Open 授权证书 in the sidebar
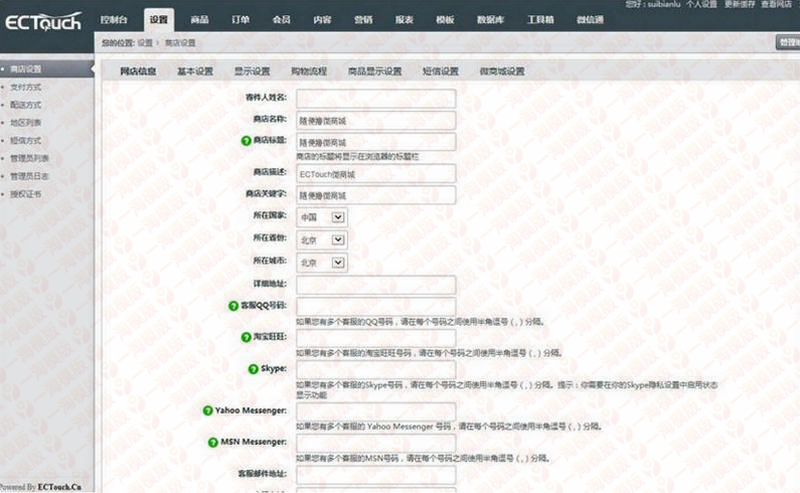 [26, 194]
